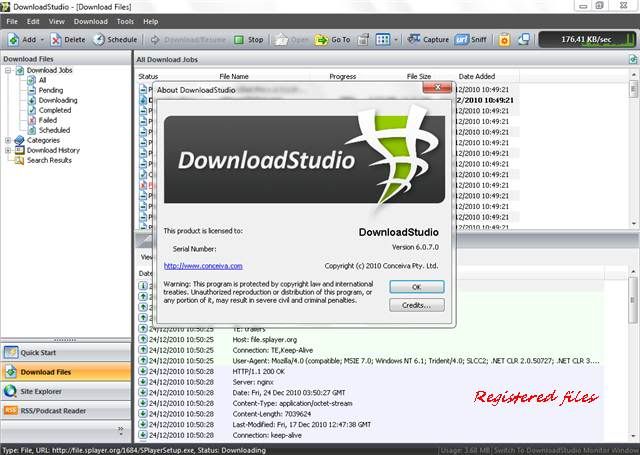This screenshot has width=640, height=455.
Task: Select the Pending jobs tree item
Action: (x=51, y=90)
